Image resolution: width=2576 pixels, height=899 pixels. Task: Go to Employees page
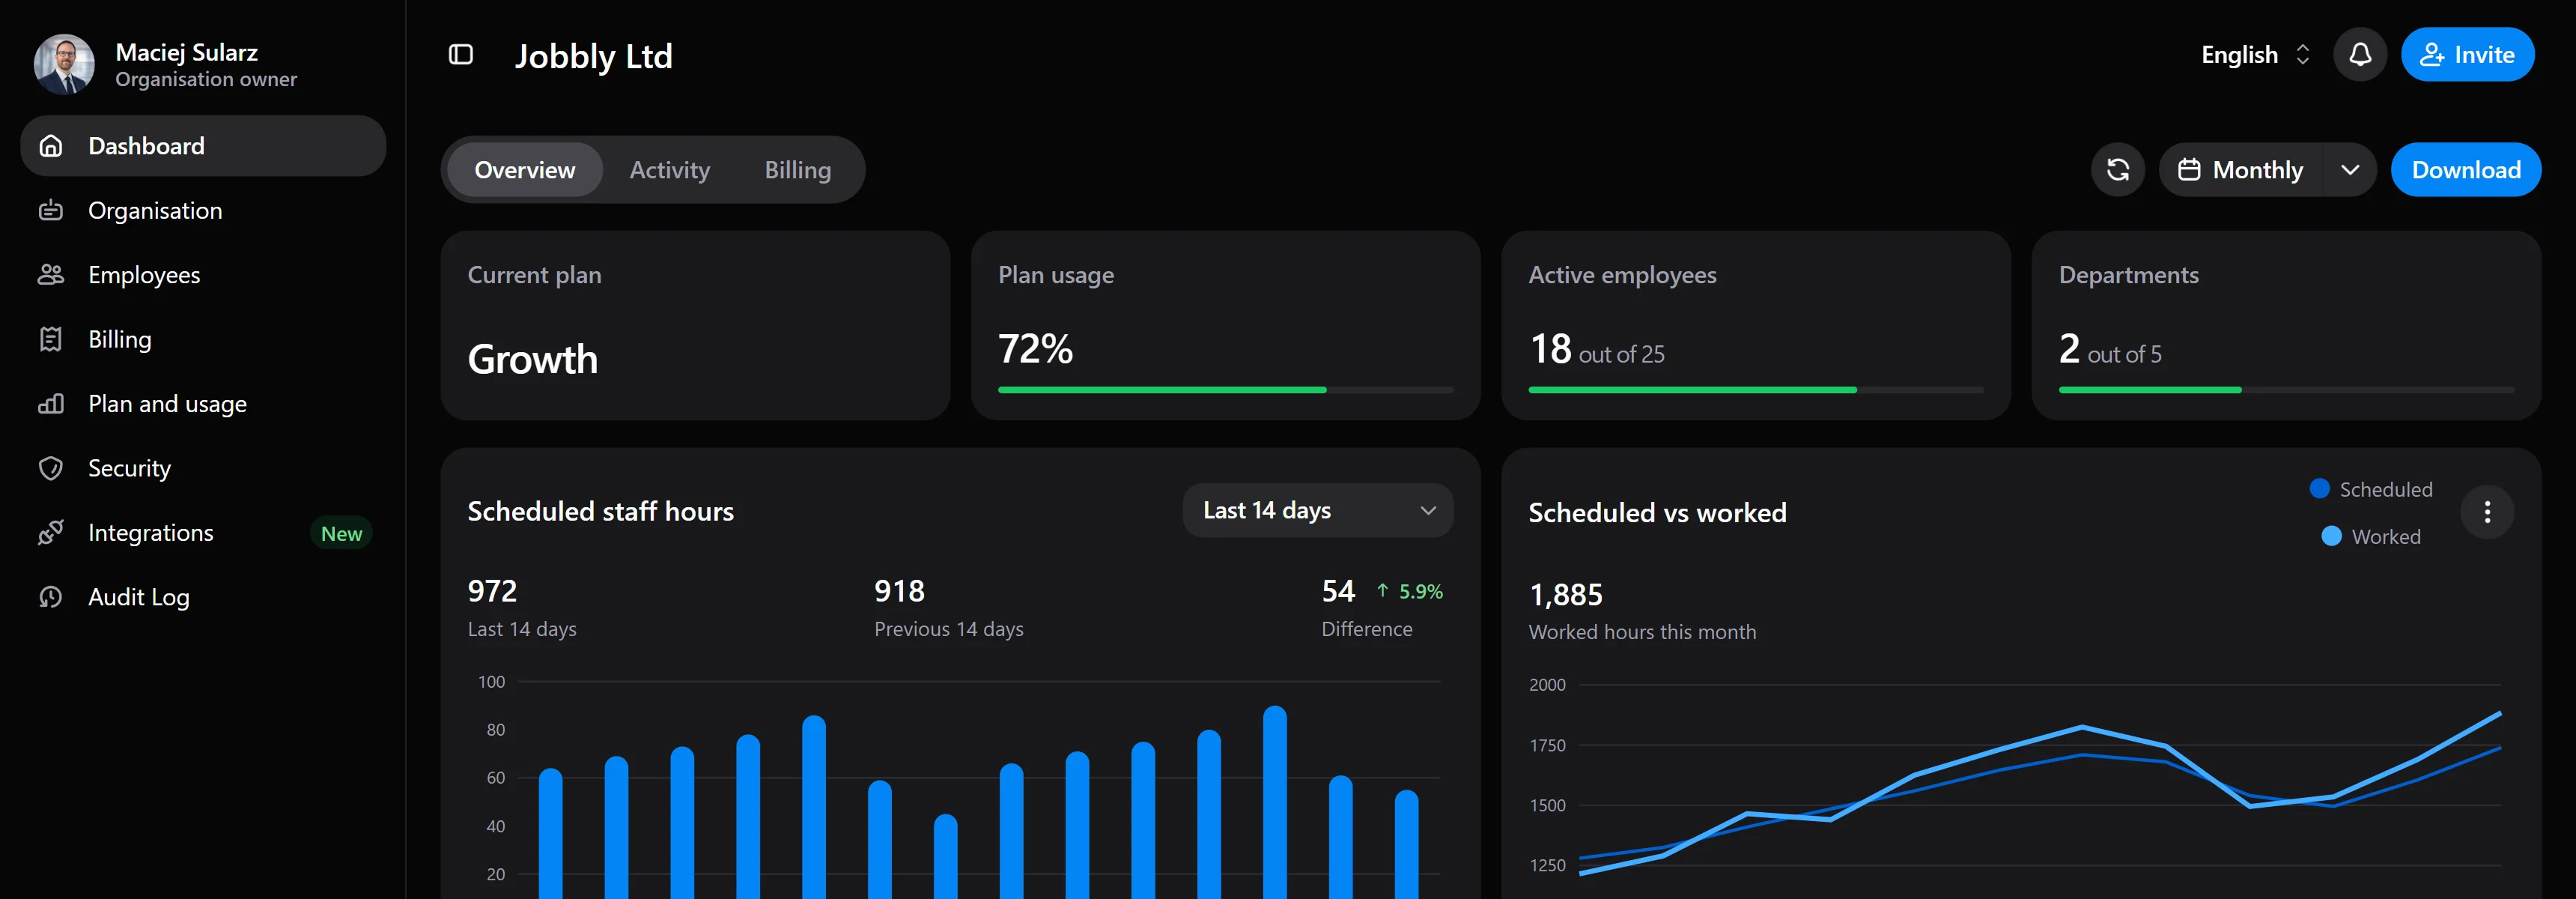203,275
